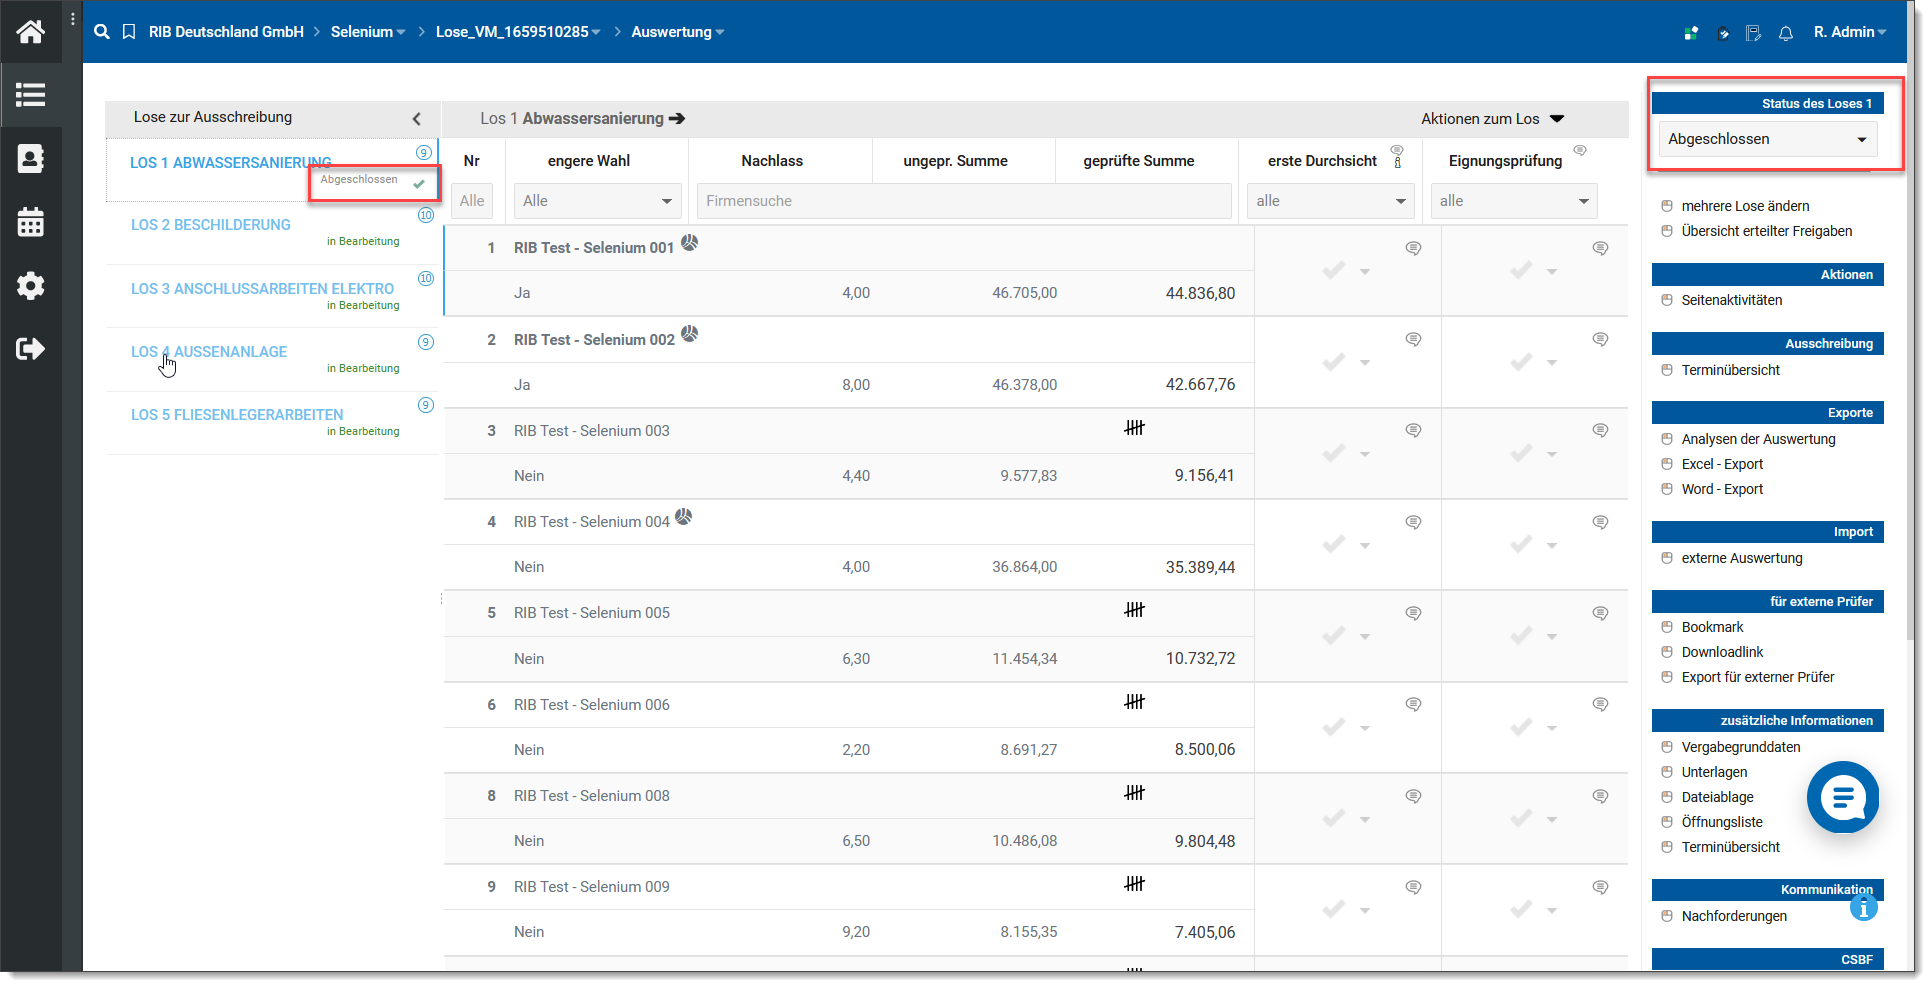Open the Status des Loses dropdown

pyautogui.click(x=1767, y=139)
